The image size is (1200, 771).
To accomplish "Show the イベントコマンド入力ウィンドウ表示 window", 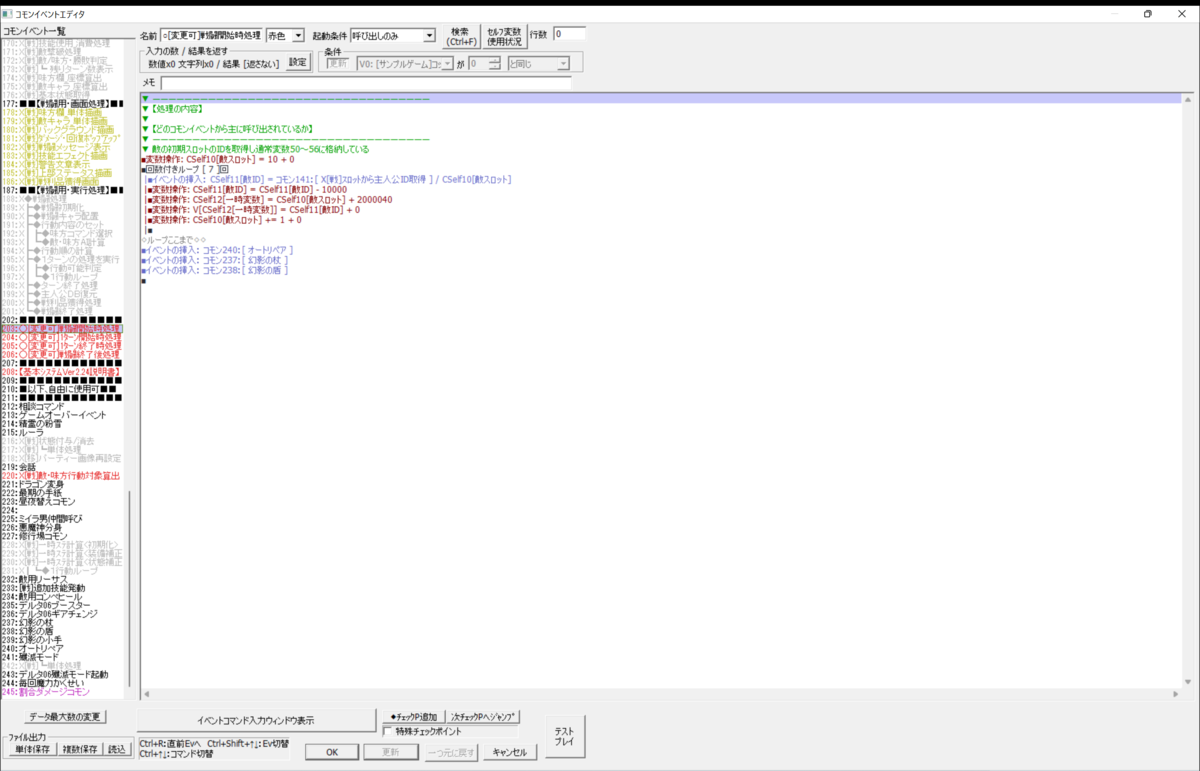I will (256, 720).
